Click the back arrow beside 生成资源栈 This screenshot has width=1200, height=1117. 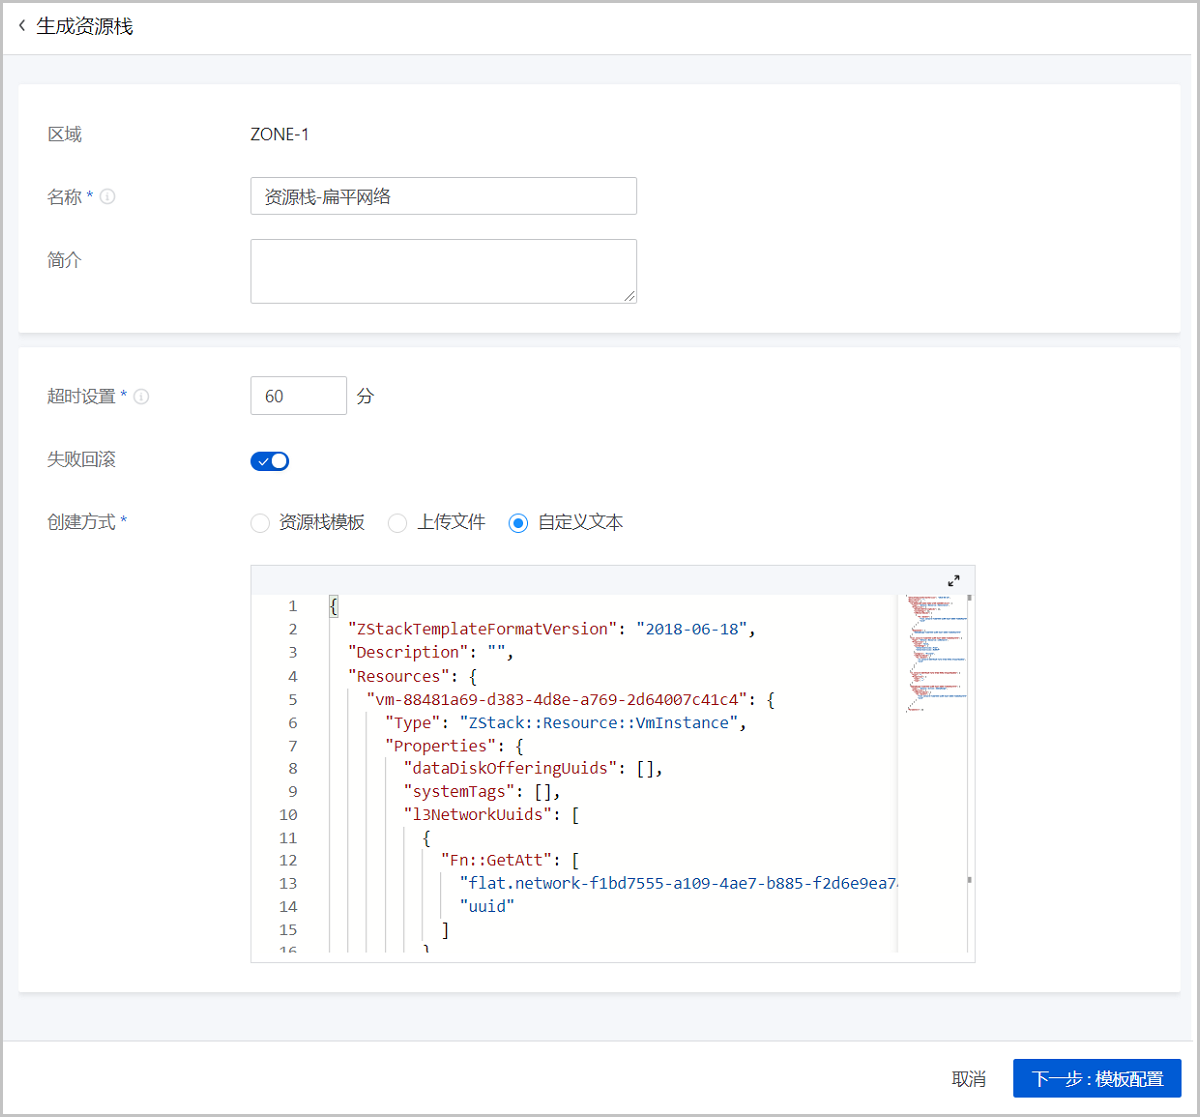coord(22,26)
